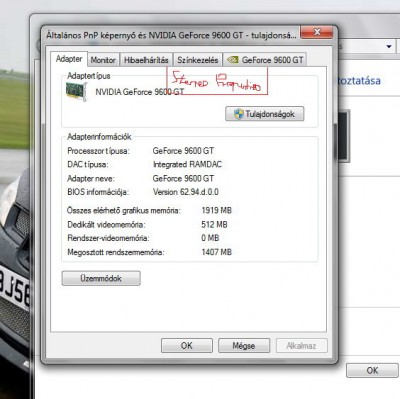400x399 pixels.
Task: Click OK in the background window
Action: [372, 370]
